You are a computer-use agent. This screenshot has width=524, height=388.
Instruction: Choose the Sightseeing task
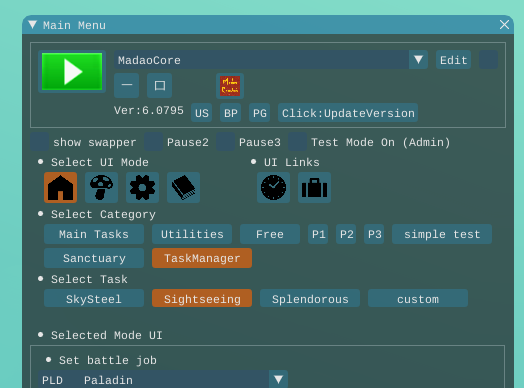click(202, 298)
